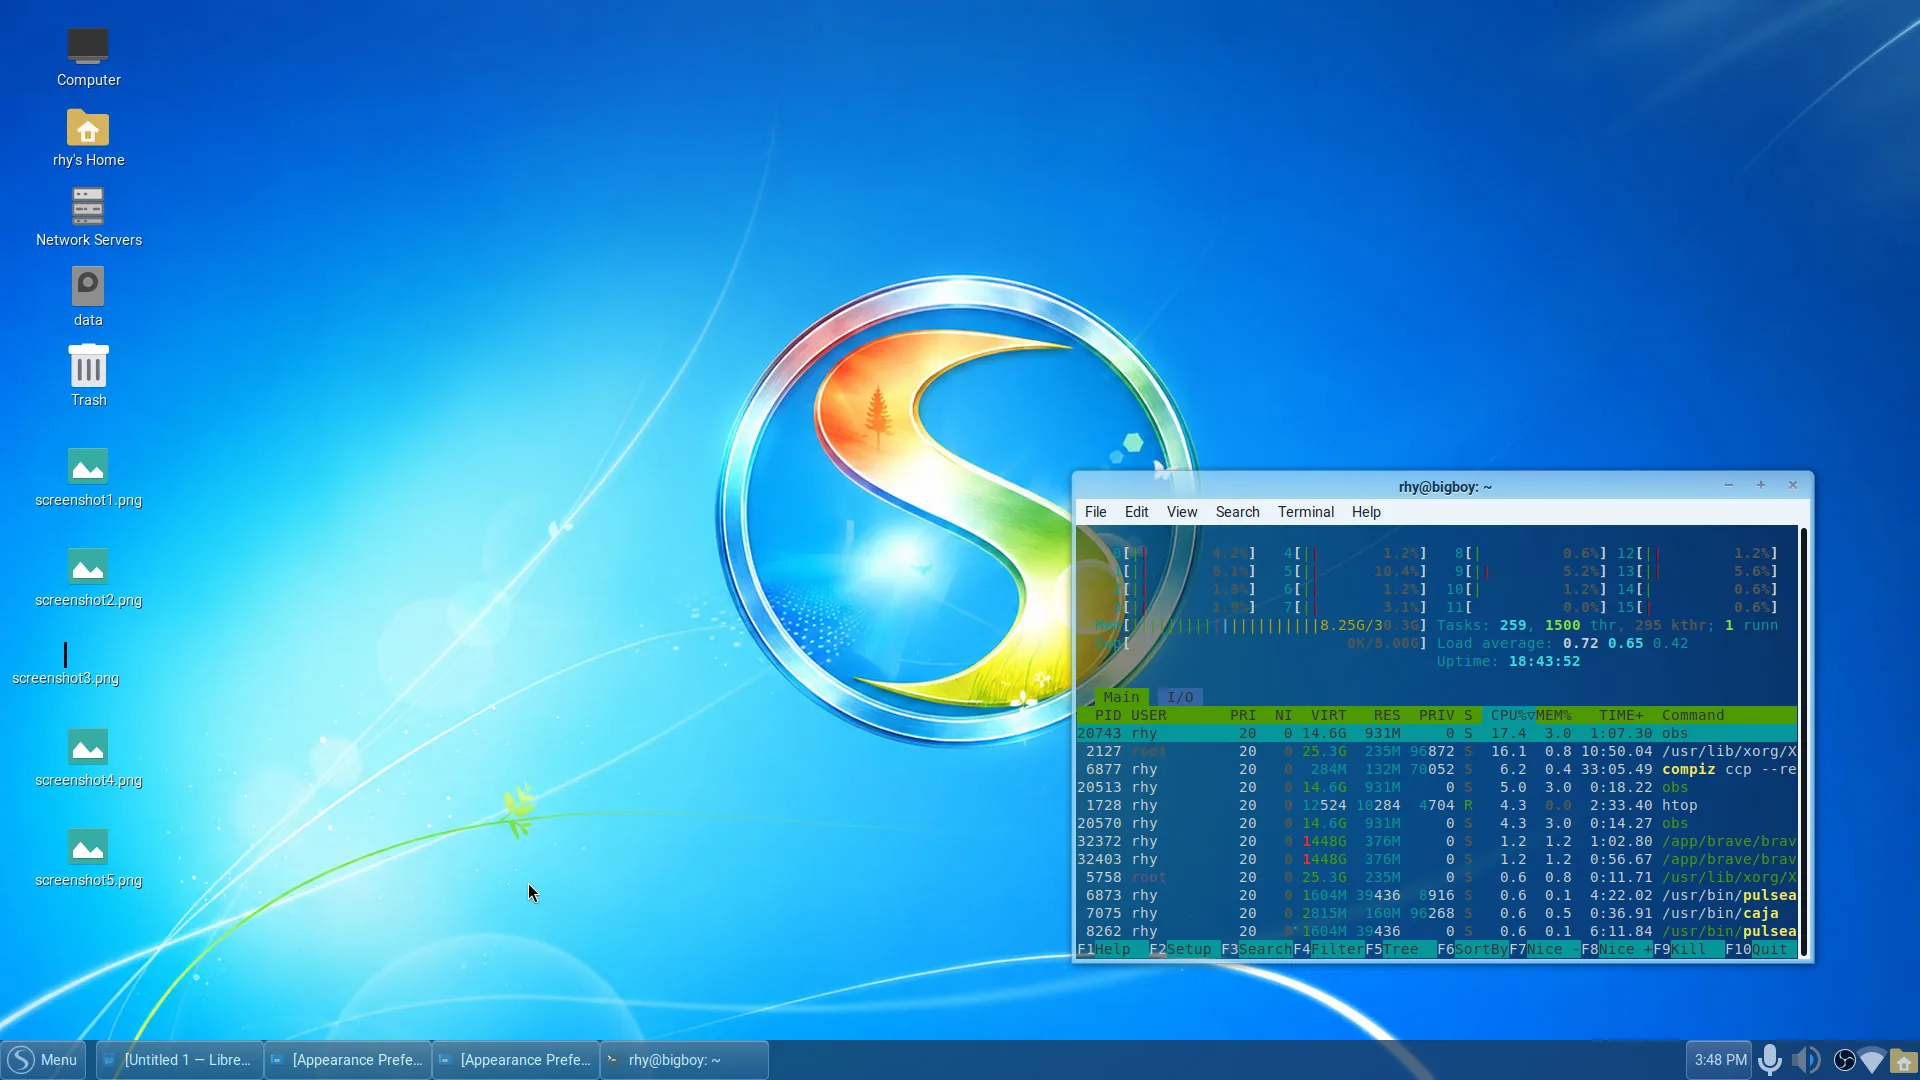Sort htop by VIRT column header

1328,715
